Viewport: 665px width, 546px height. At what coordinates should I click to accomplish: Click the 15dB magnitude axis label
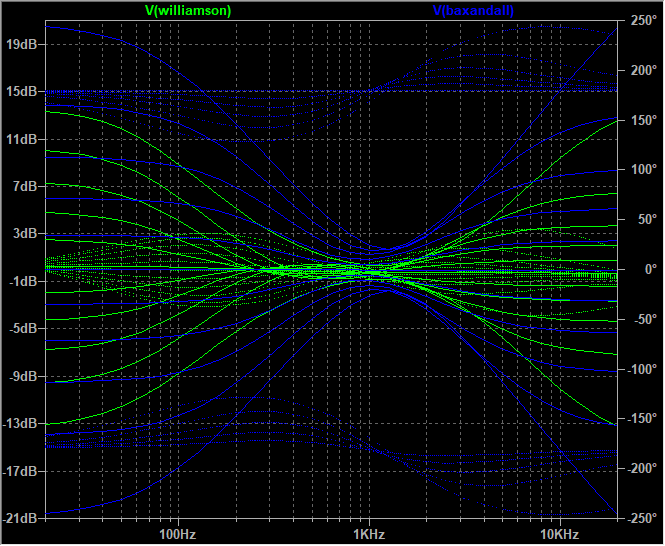pos(22,92)
